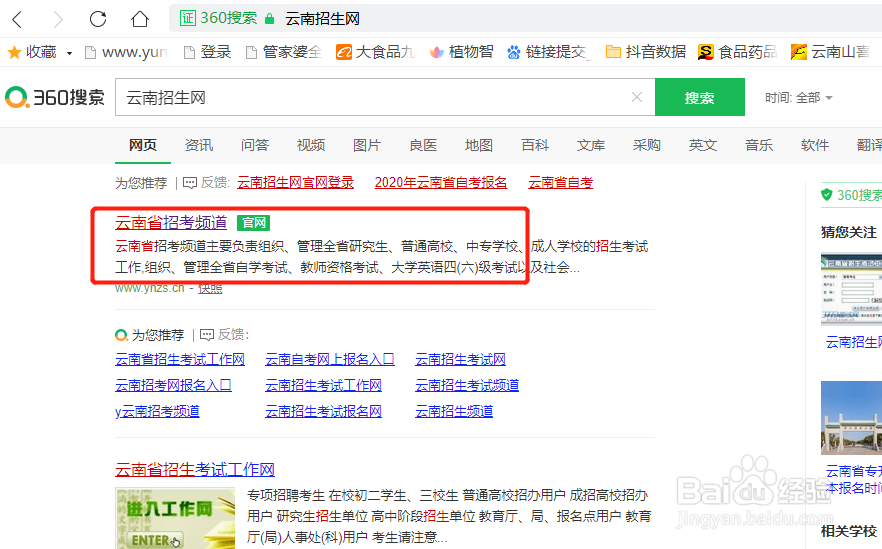The image size is (882, 549).
Task: Open suggestion 云南招生网官网登录
Action: [295, 182]
